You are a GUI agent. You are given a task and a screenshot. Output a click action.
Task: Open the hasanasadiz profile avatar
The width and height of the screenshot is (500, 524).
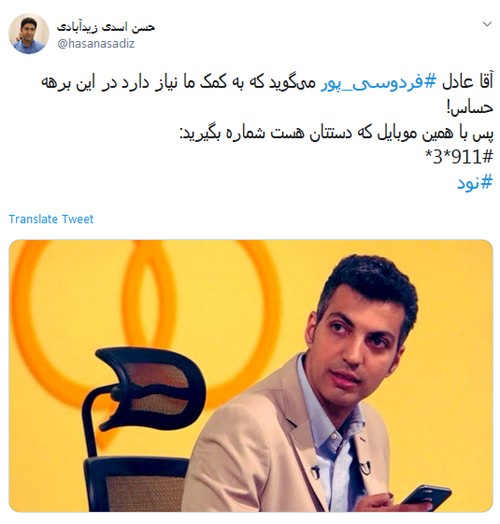(29, 33)
